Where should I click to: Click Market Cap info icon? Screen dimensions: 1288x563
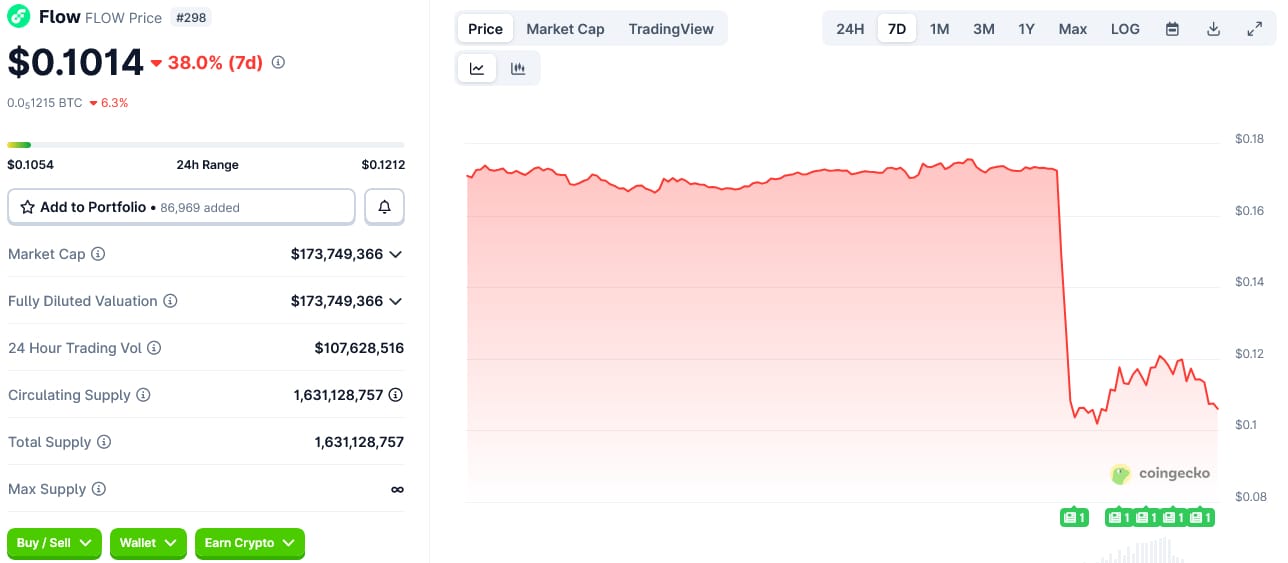[x=98, y=254]
